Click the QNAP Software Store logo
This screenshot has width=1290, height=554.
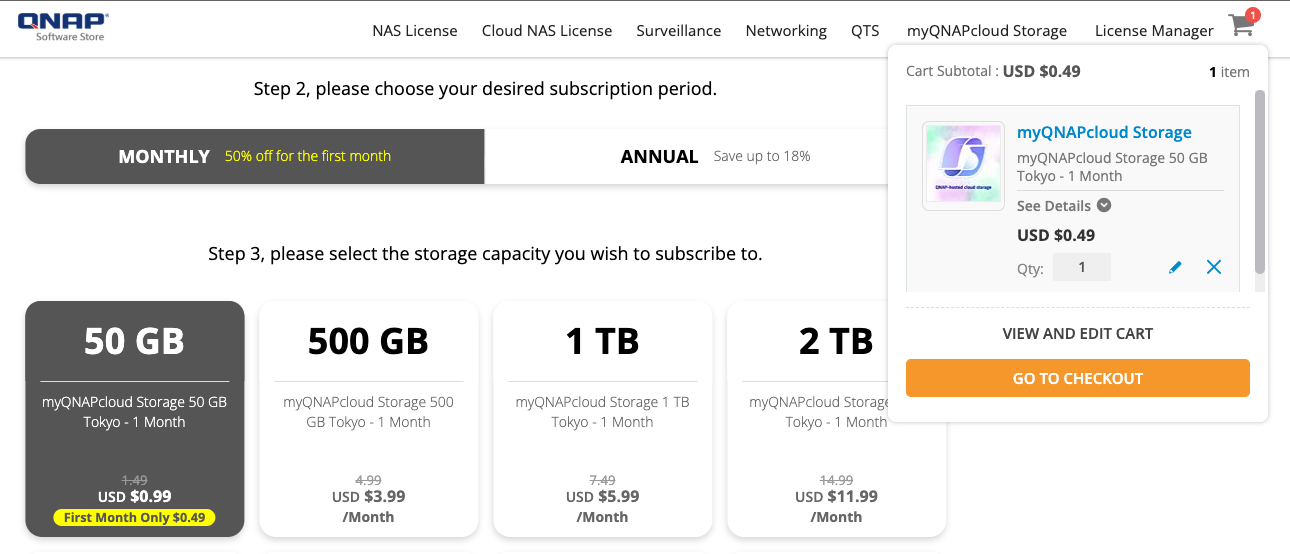point(63,27)
